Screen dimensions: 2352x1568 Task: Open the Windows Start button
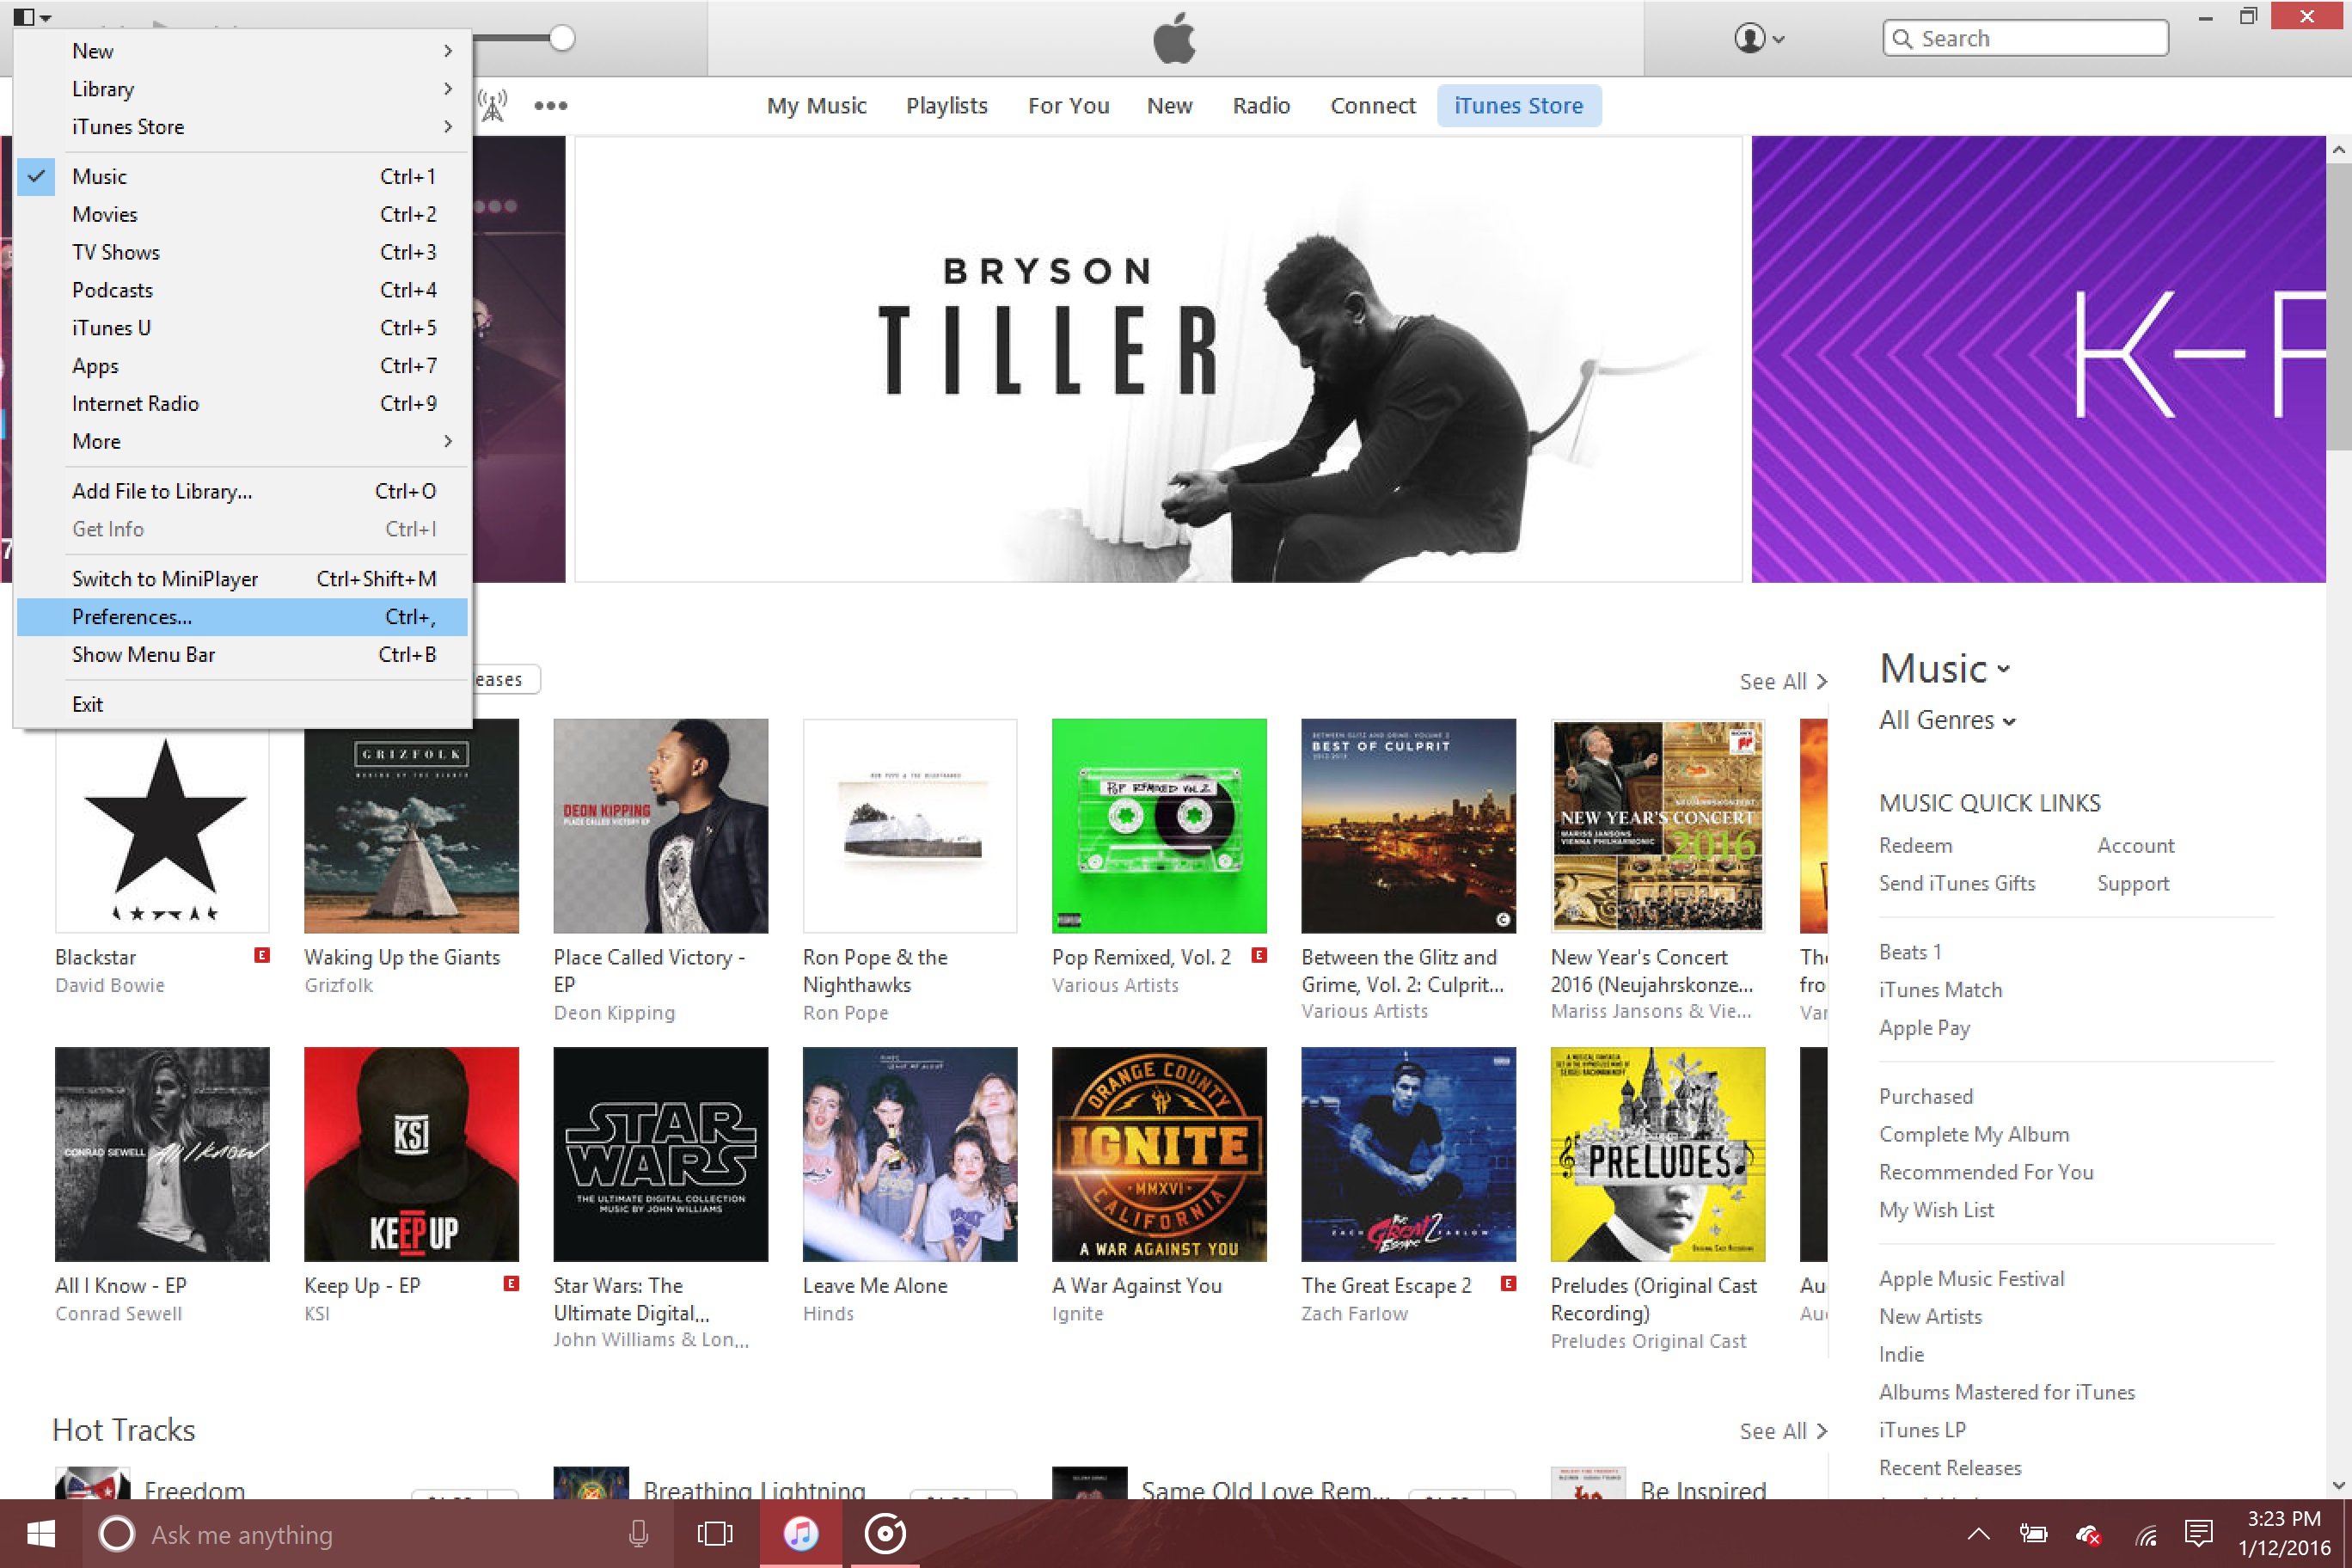pyautogui.click(x=41, y=1534)
